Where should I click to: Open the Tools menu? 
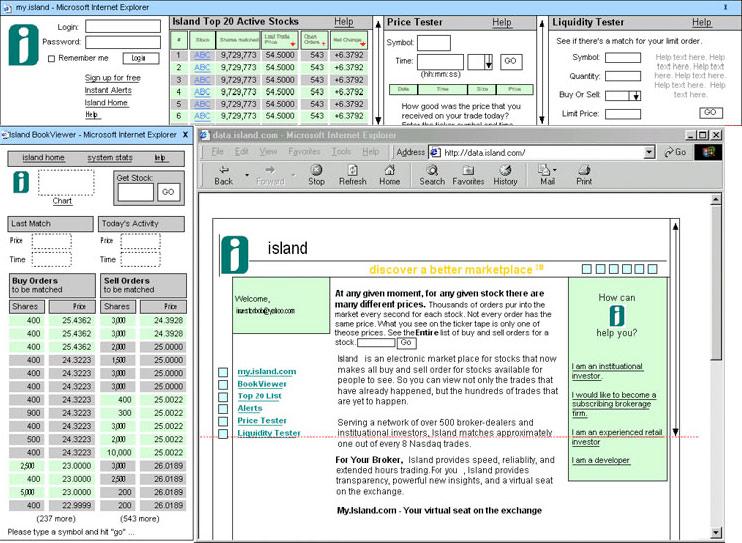(341, 151)
